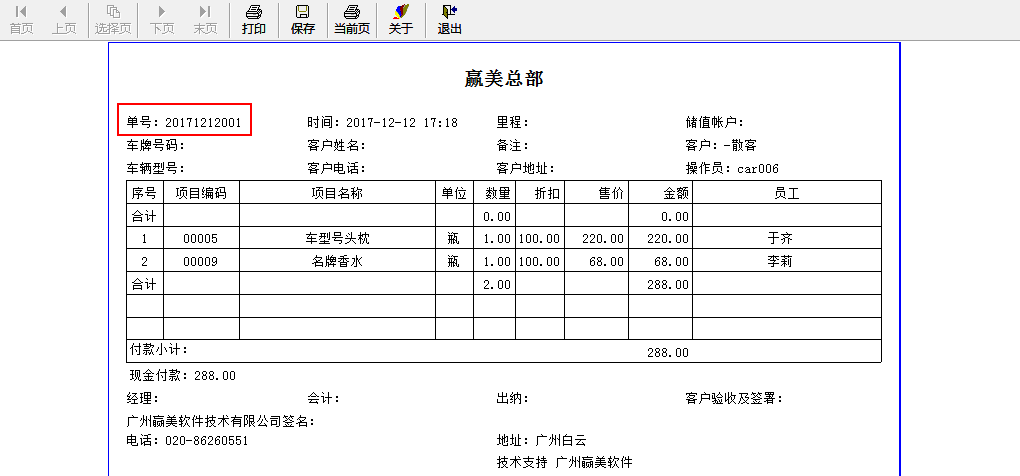This screenshot has width=1020, height=476.
Task: Go to first page (首页)
Action: (x=21, y=19)
